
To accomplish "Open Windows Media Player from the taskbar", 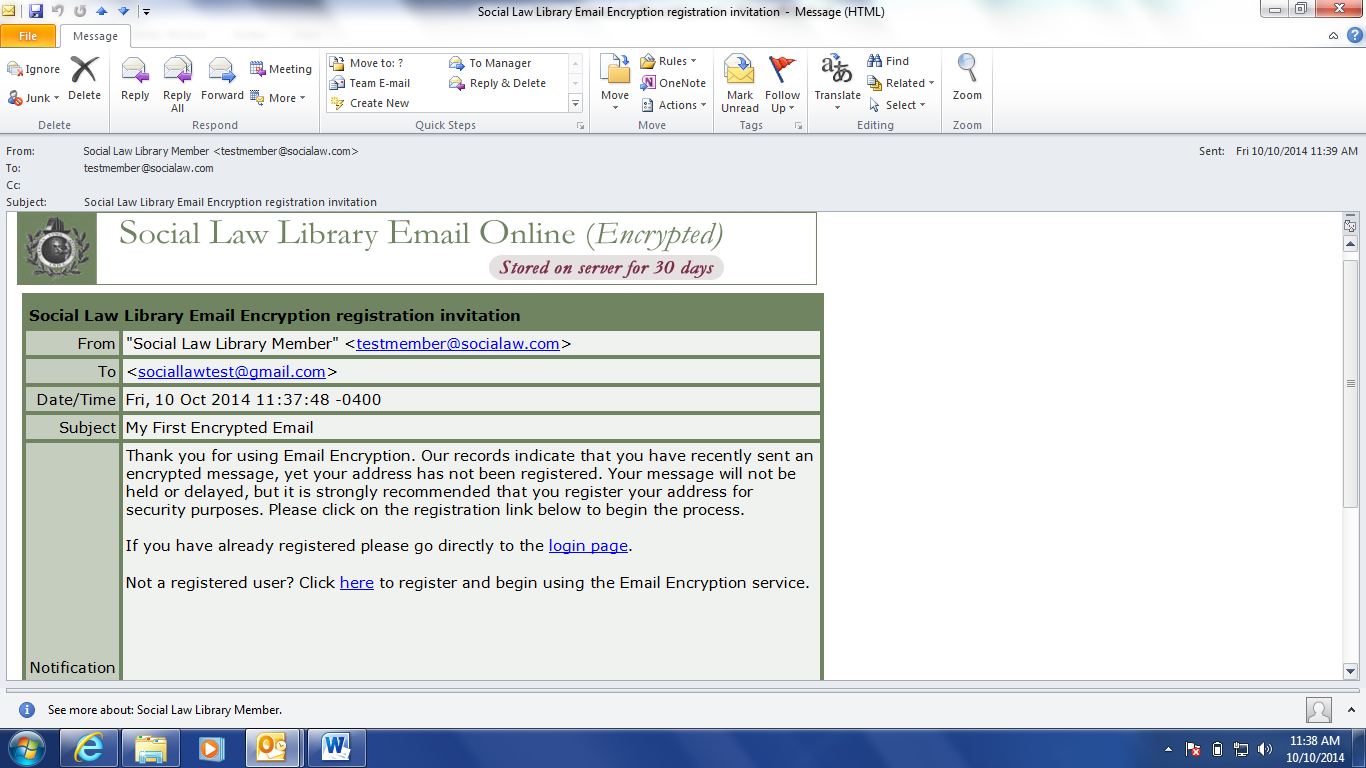I will click(x=211, y=748).
